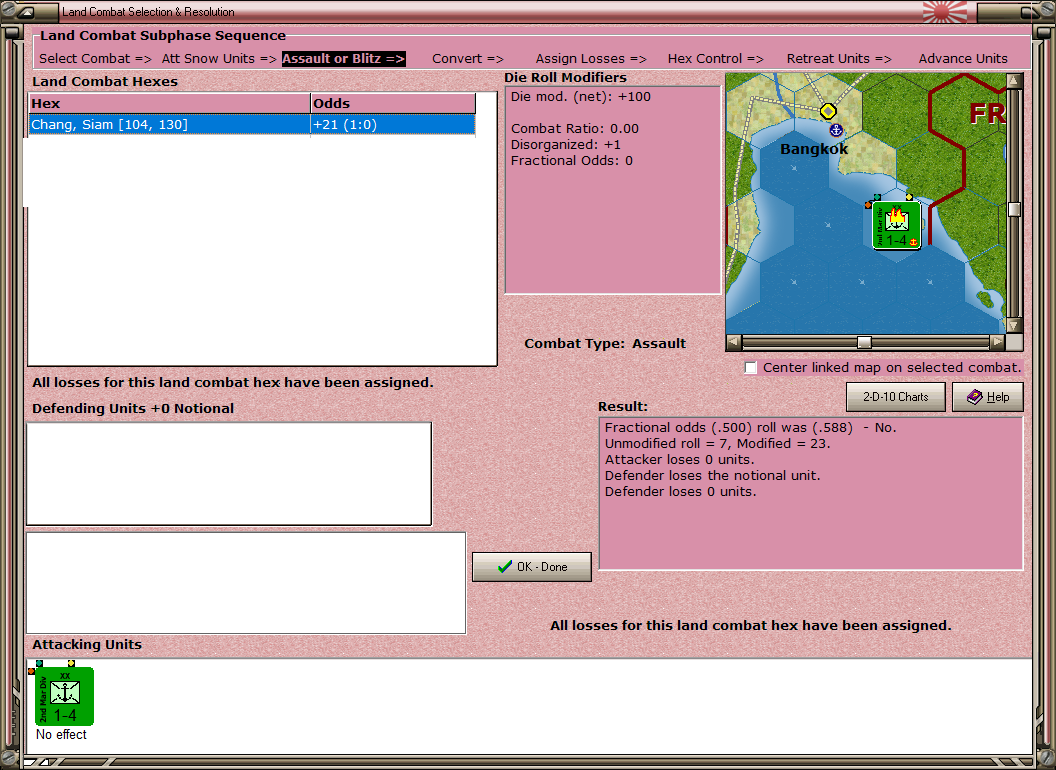Image resolution: width=1056 pixels, height=770 pixels.
Task: Click the map scroll down arrow
Action: [1014, 325]
